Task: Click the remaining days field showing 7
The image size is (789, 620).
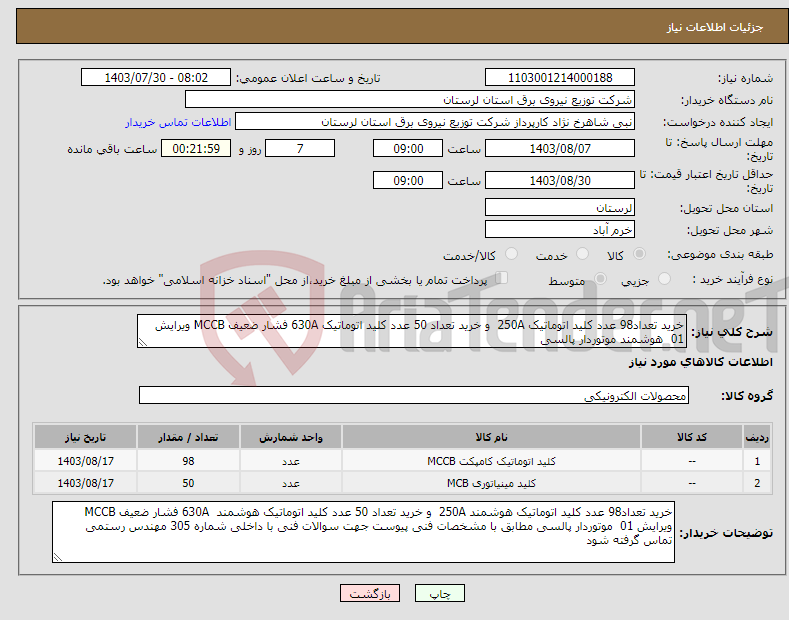Action: [x=300, y=148]
